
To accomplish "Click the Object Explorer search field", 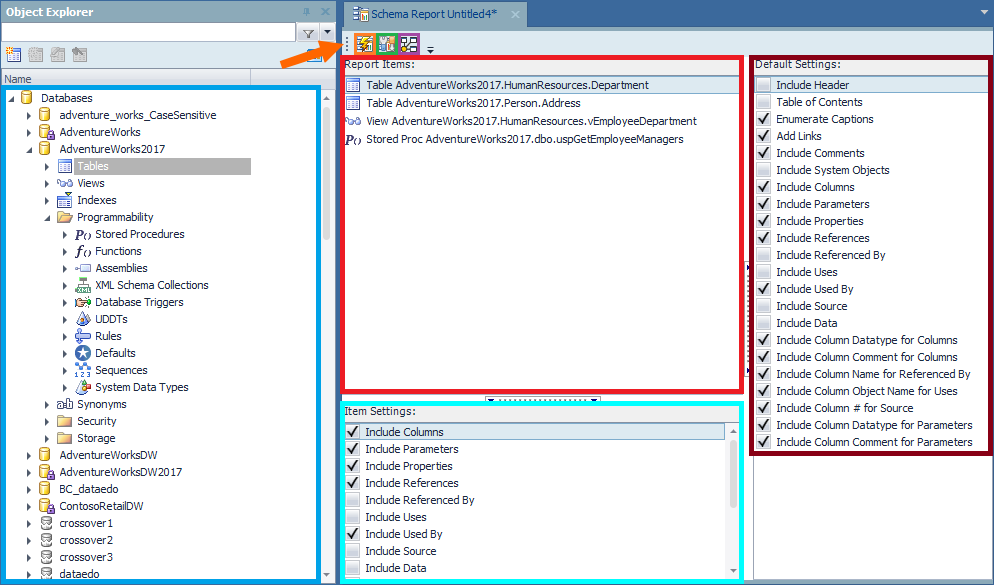I will point(148,33).
